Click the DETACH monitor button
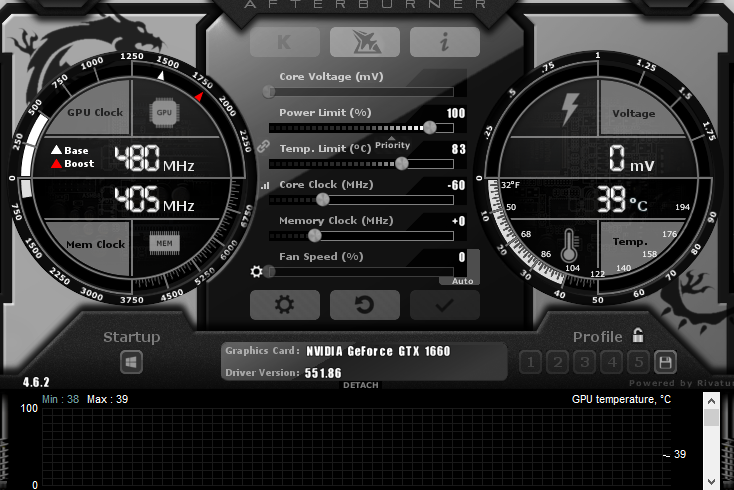The width and height of the screenshot is (734, 490). pos(360,385)
